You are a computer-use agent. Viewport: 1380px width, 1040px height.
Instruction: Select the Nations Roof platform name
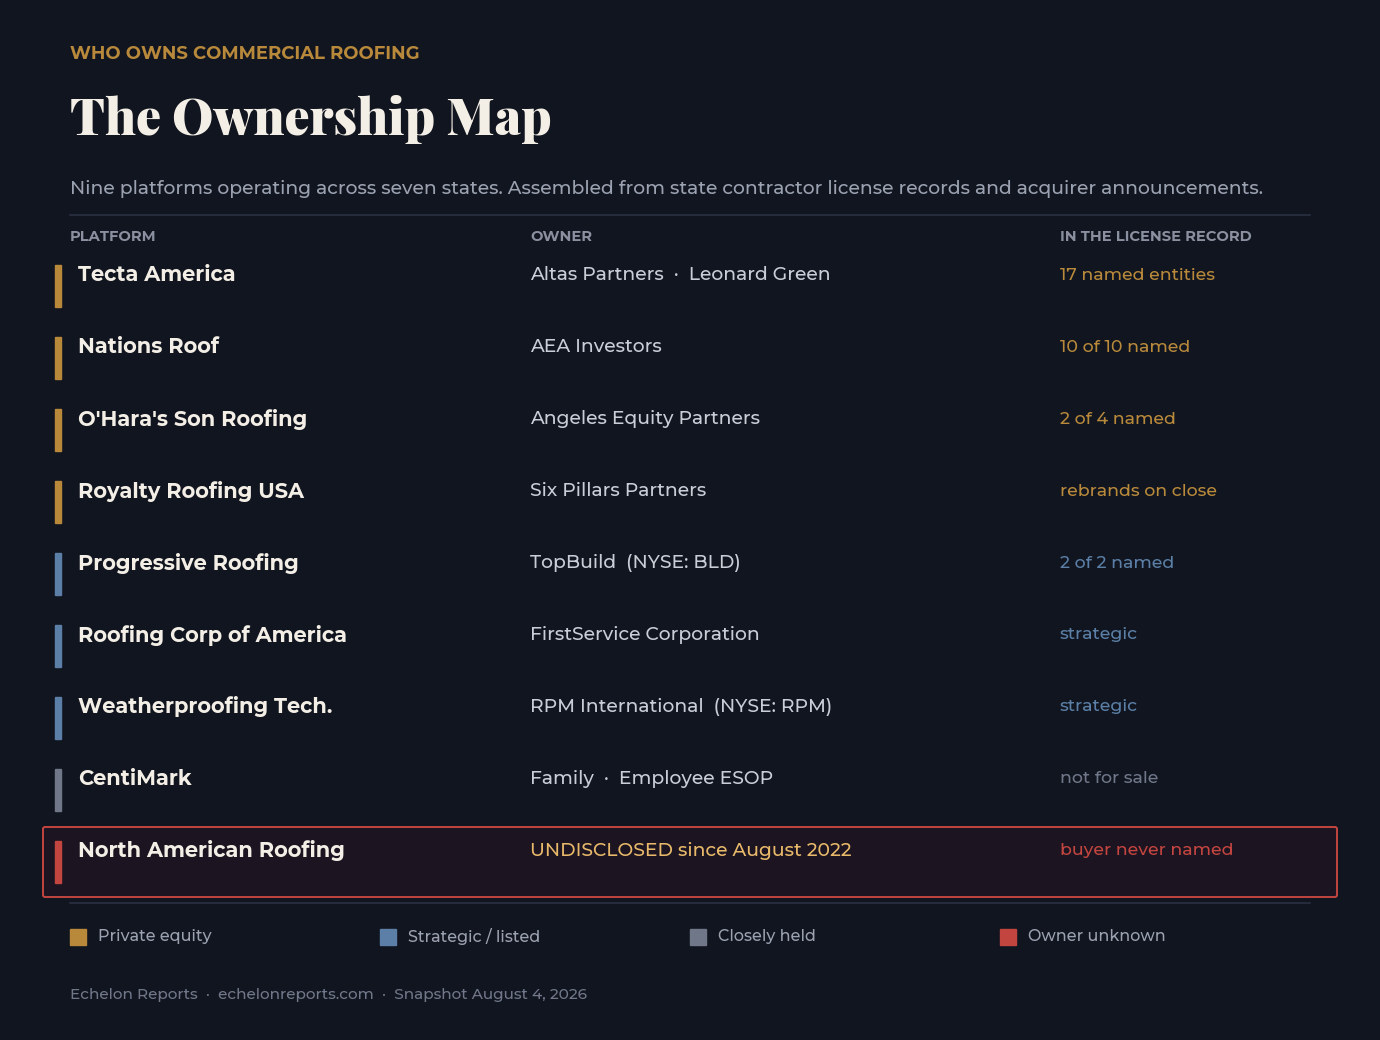pos(148,346)
